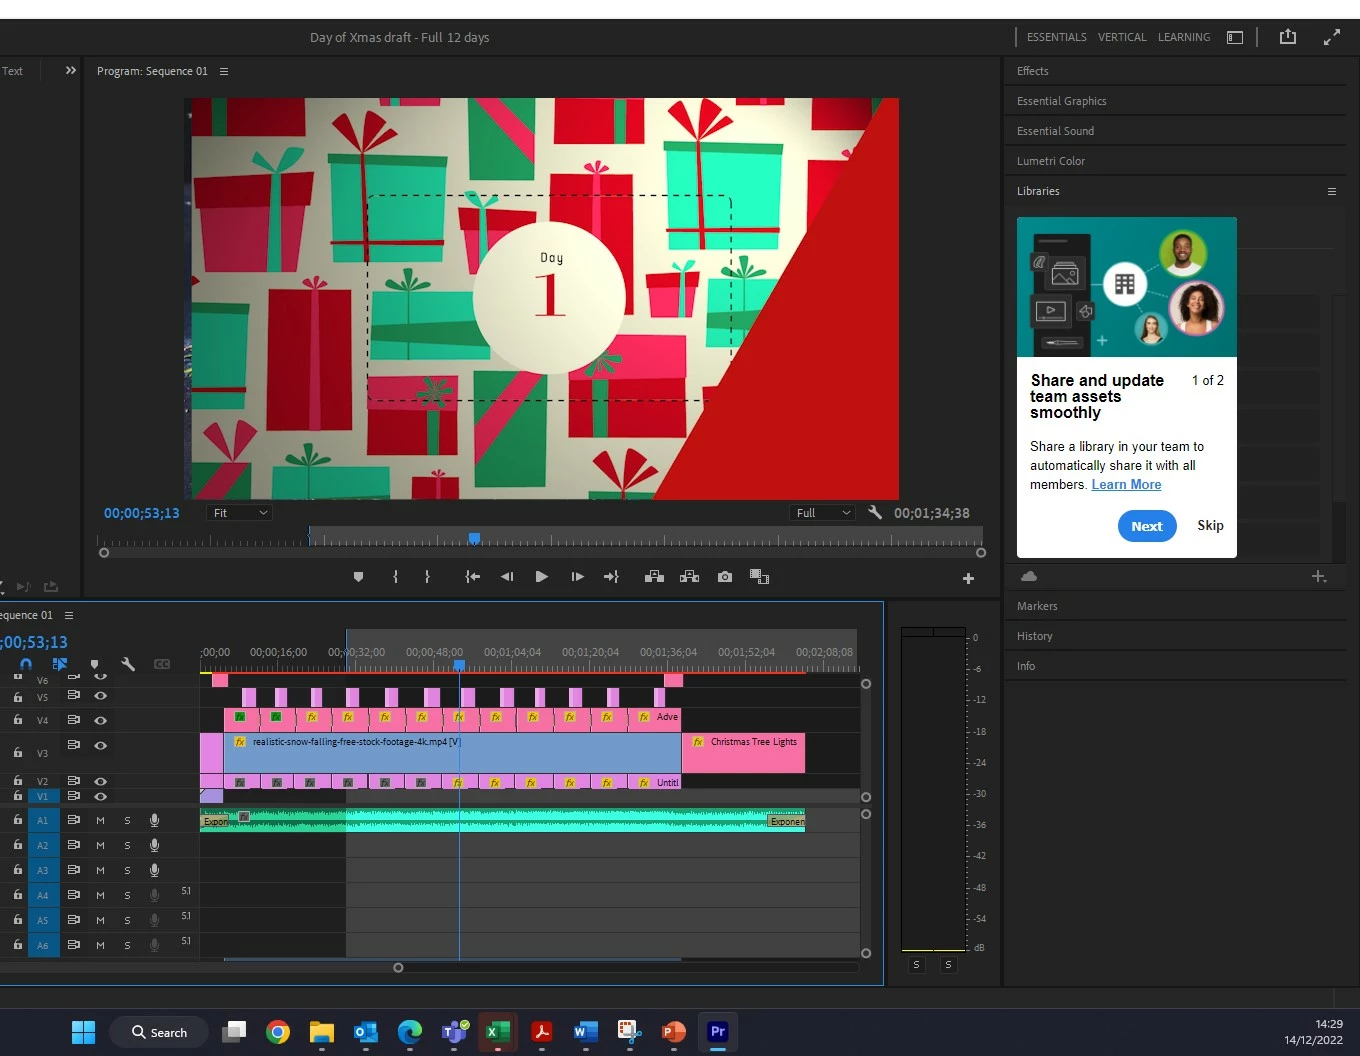Maximize output with the fullscreen icon
The image size is (1360, 1056).
[1332, 37]
